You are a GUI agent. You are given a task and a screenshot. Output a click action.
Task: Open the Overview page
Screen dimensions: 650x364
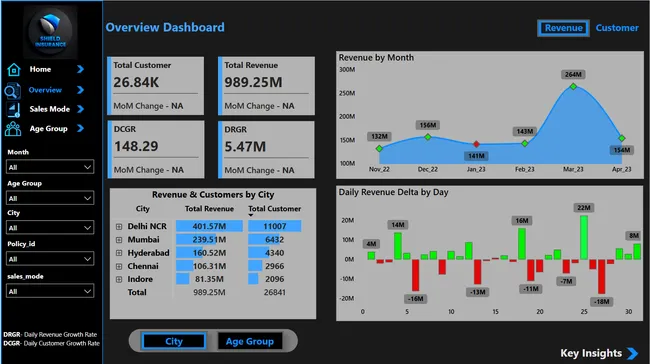coord(45,90)
